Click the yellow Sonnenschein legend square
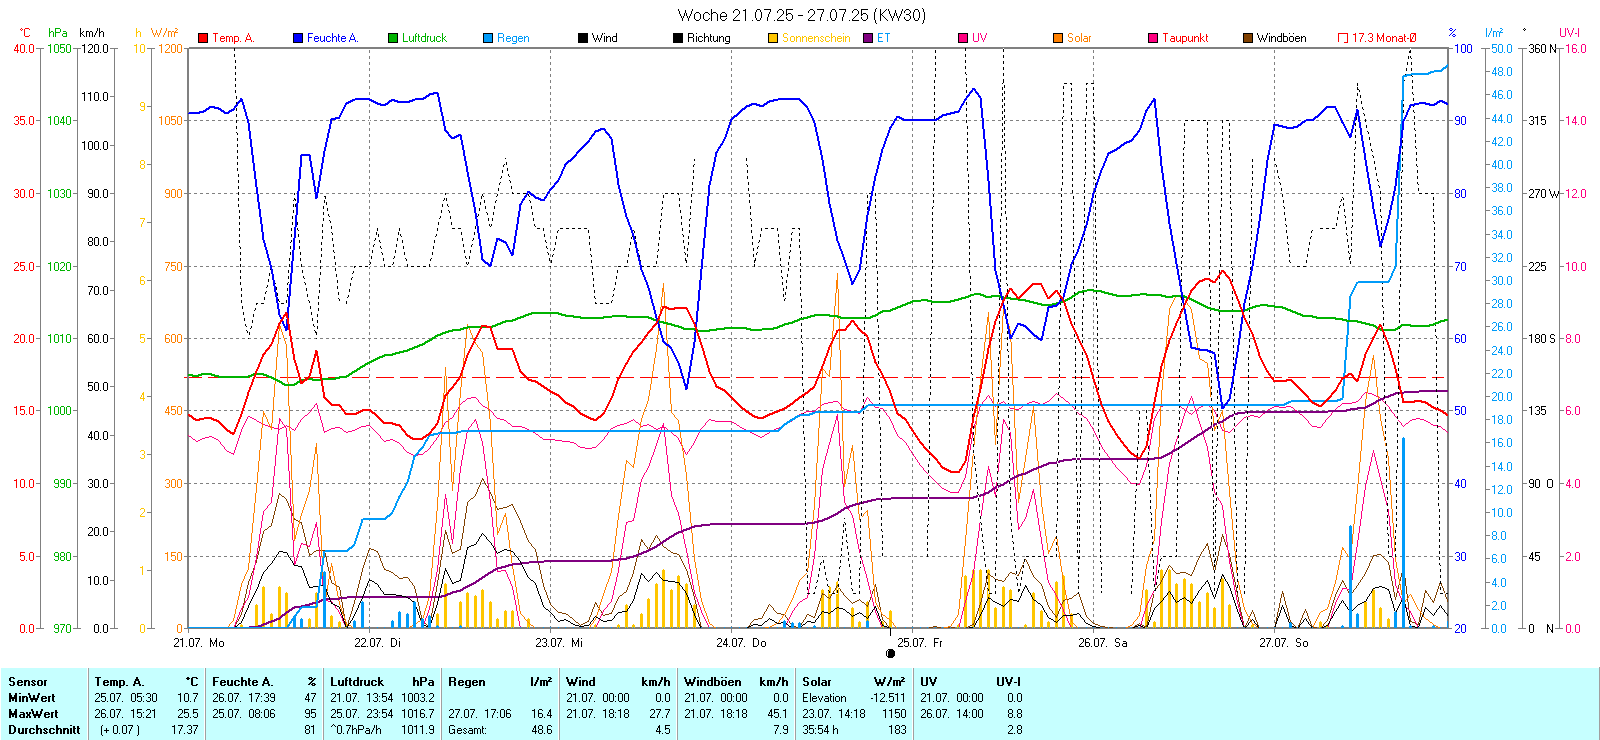1600x740 pixels. 773,38
